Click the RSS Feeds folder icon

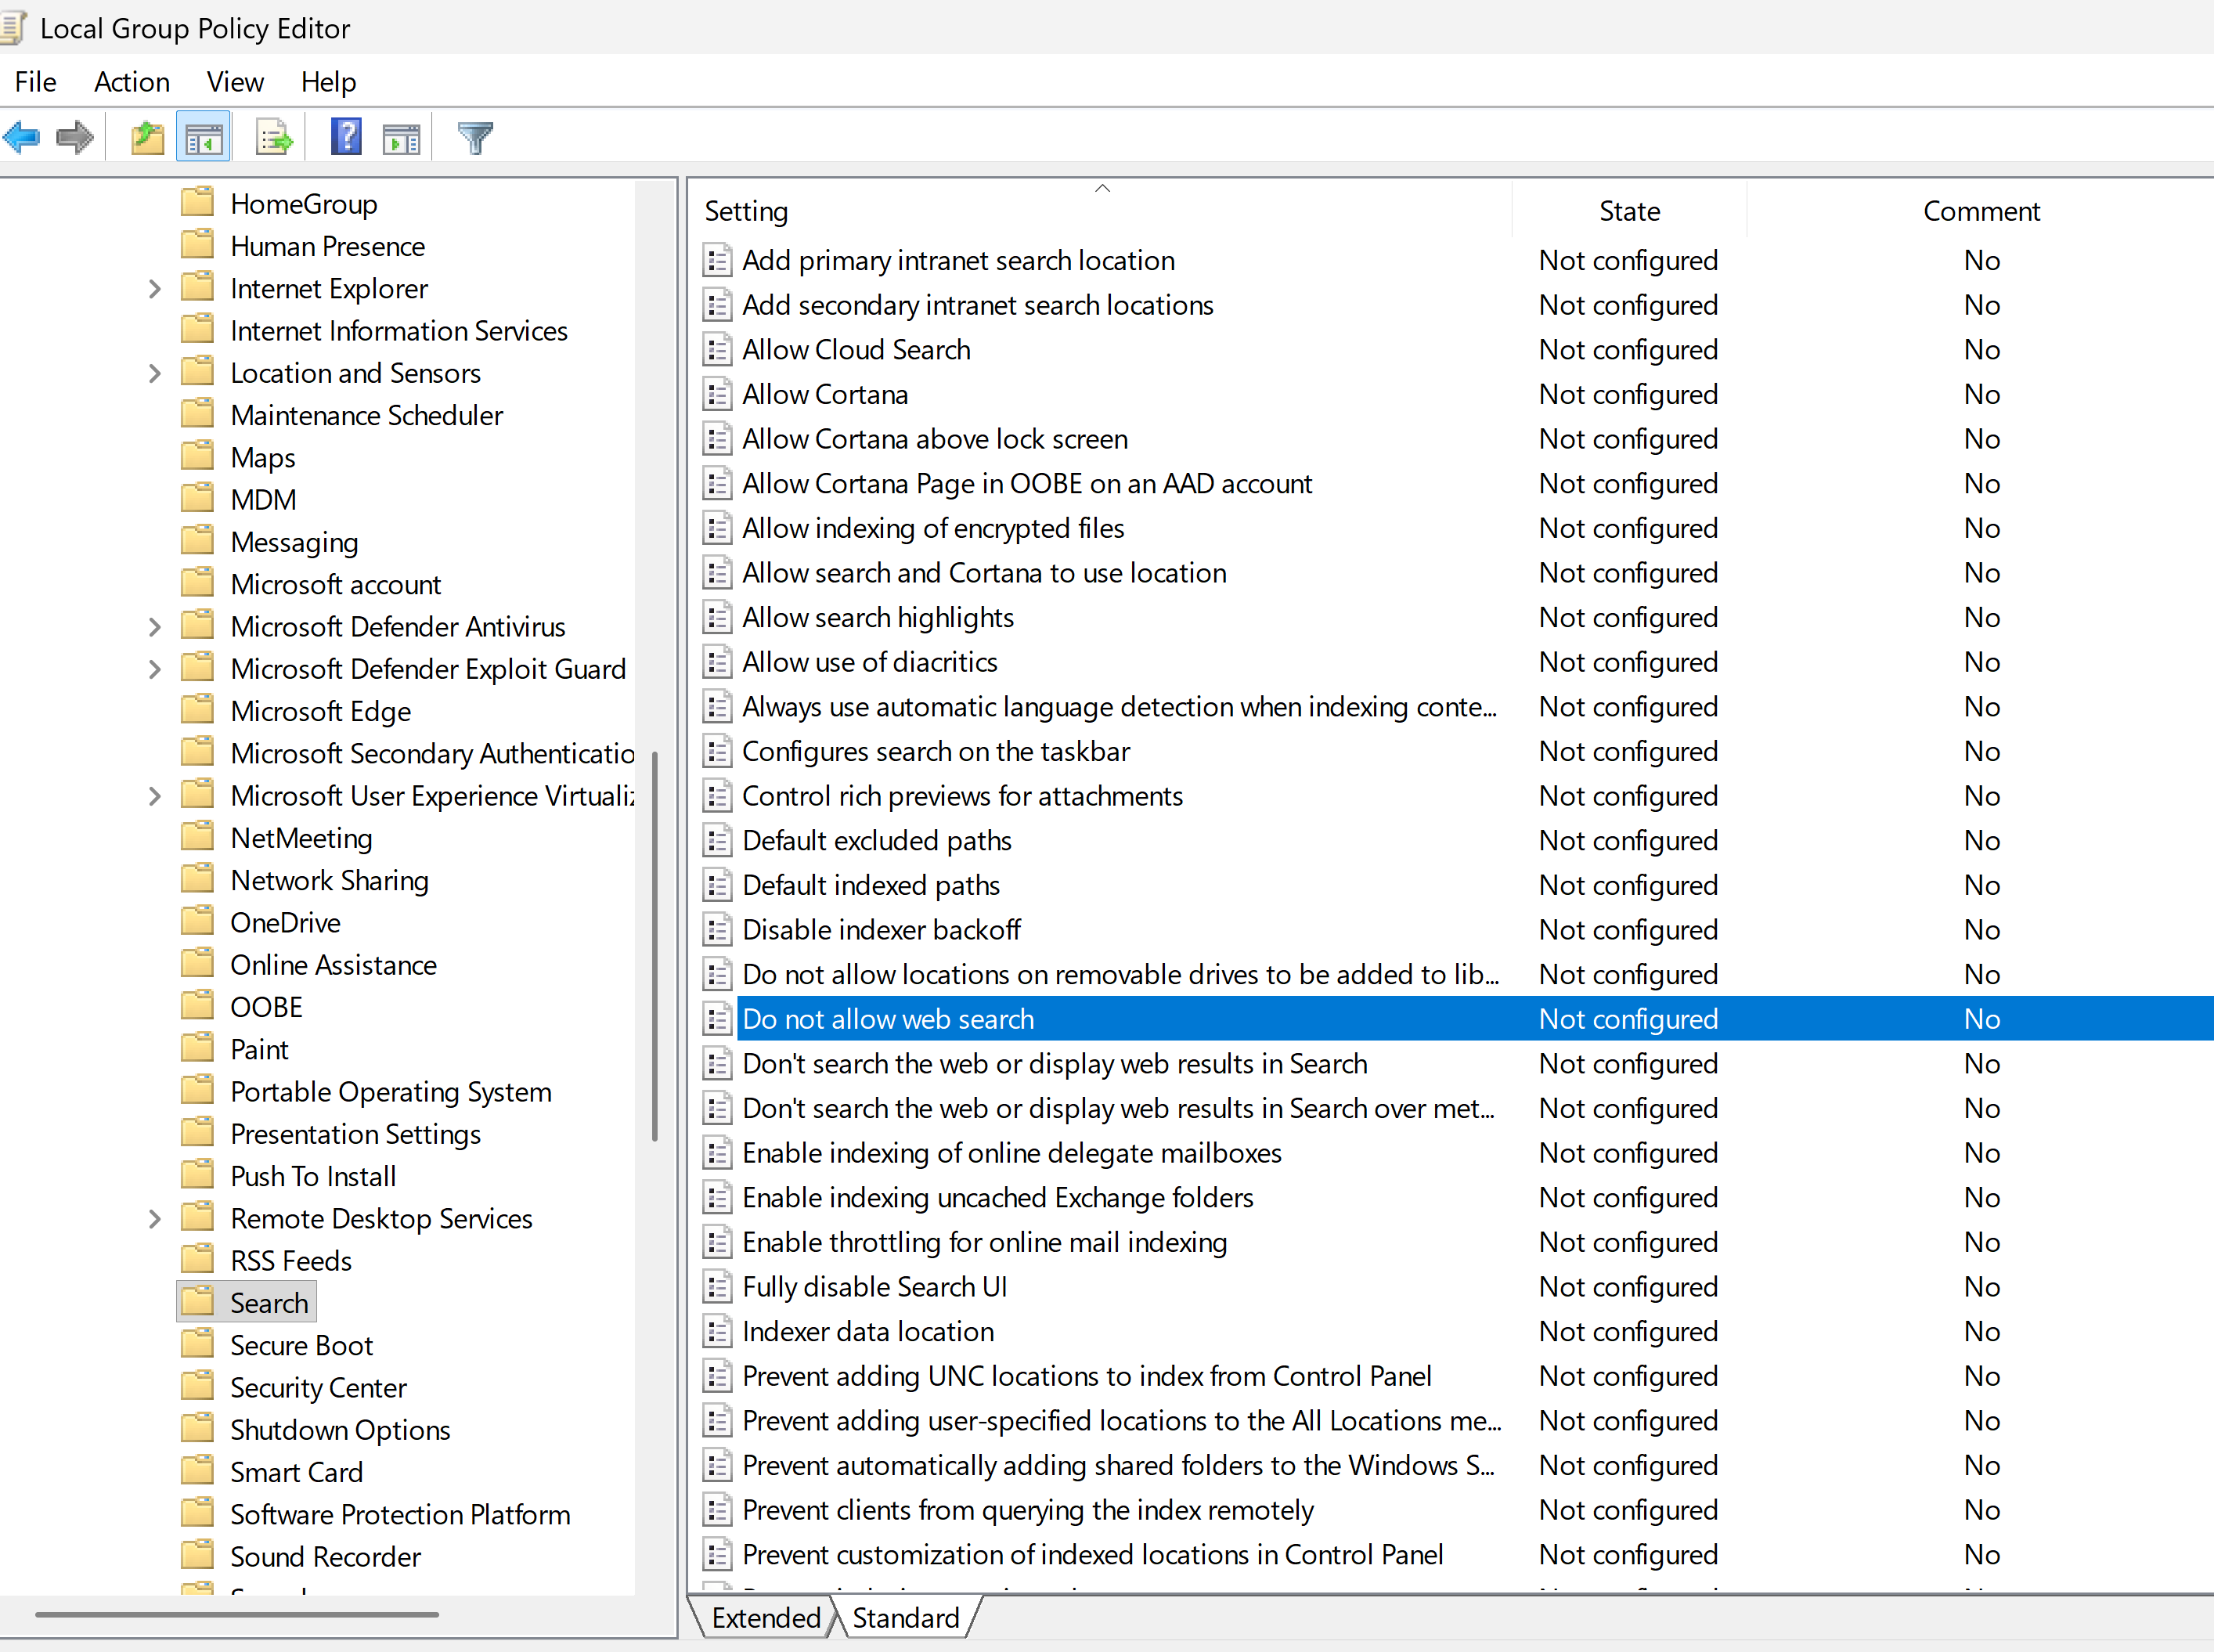click(198, 1259)
